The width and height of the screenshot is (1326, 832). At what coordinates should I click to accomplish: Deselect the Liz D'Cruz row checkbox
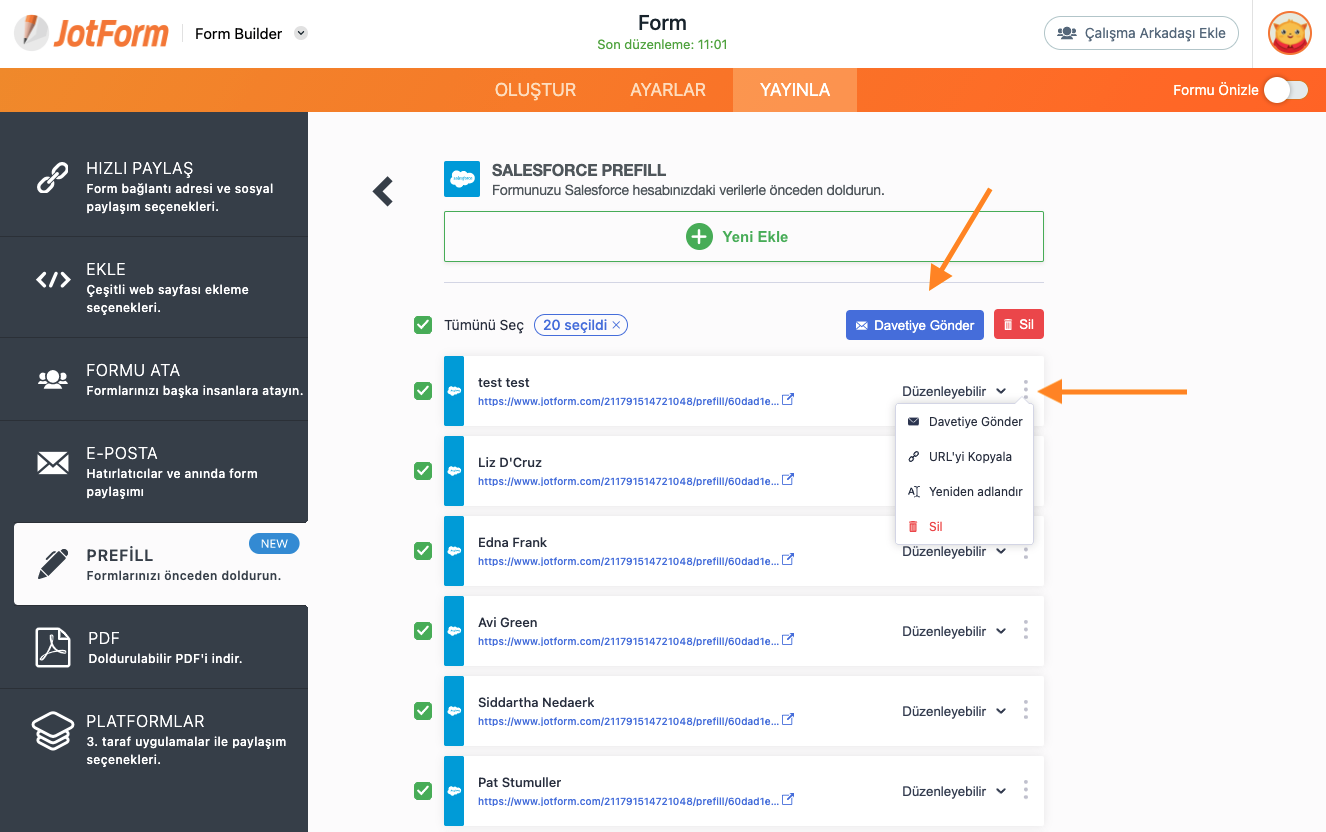click(x=423, y=471)
